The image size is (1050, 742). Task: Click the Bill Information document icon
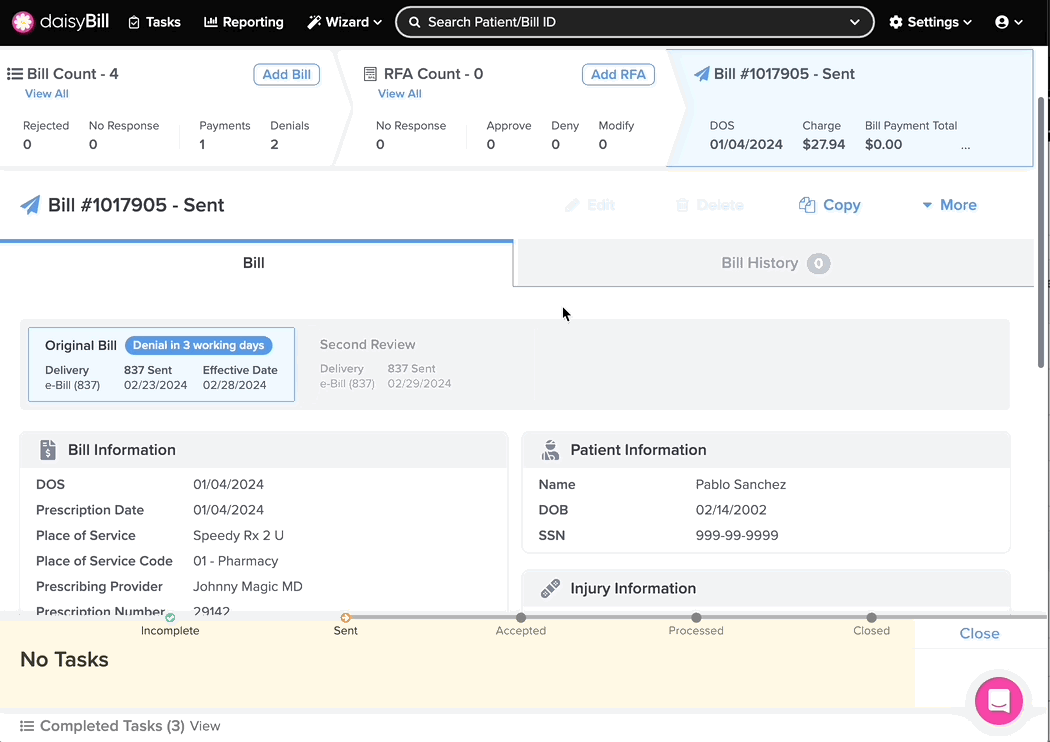(48, 450)
